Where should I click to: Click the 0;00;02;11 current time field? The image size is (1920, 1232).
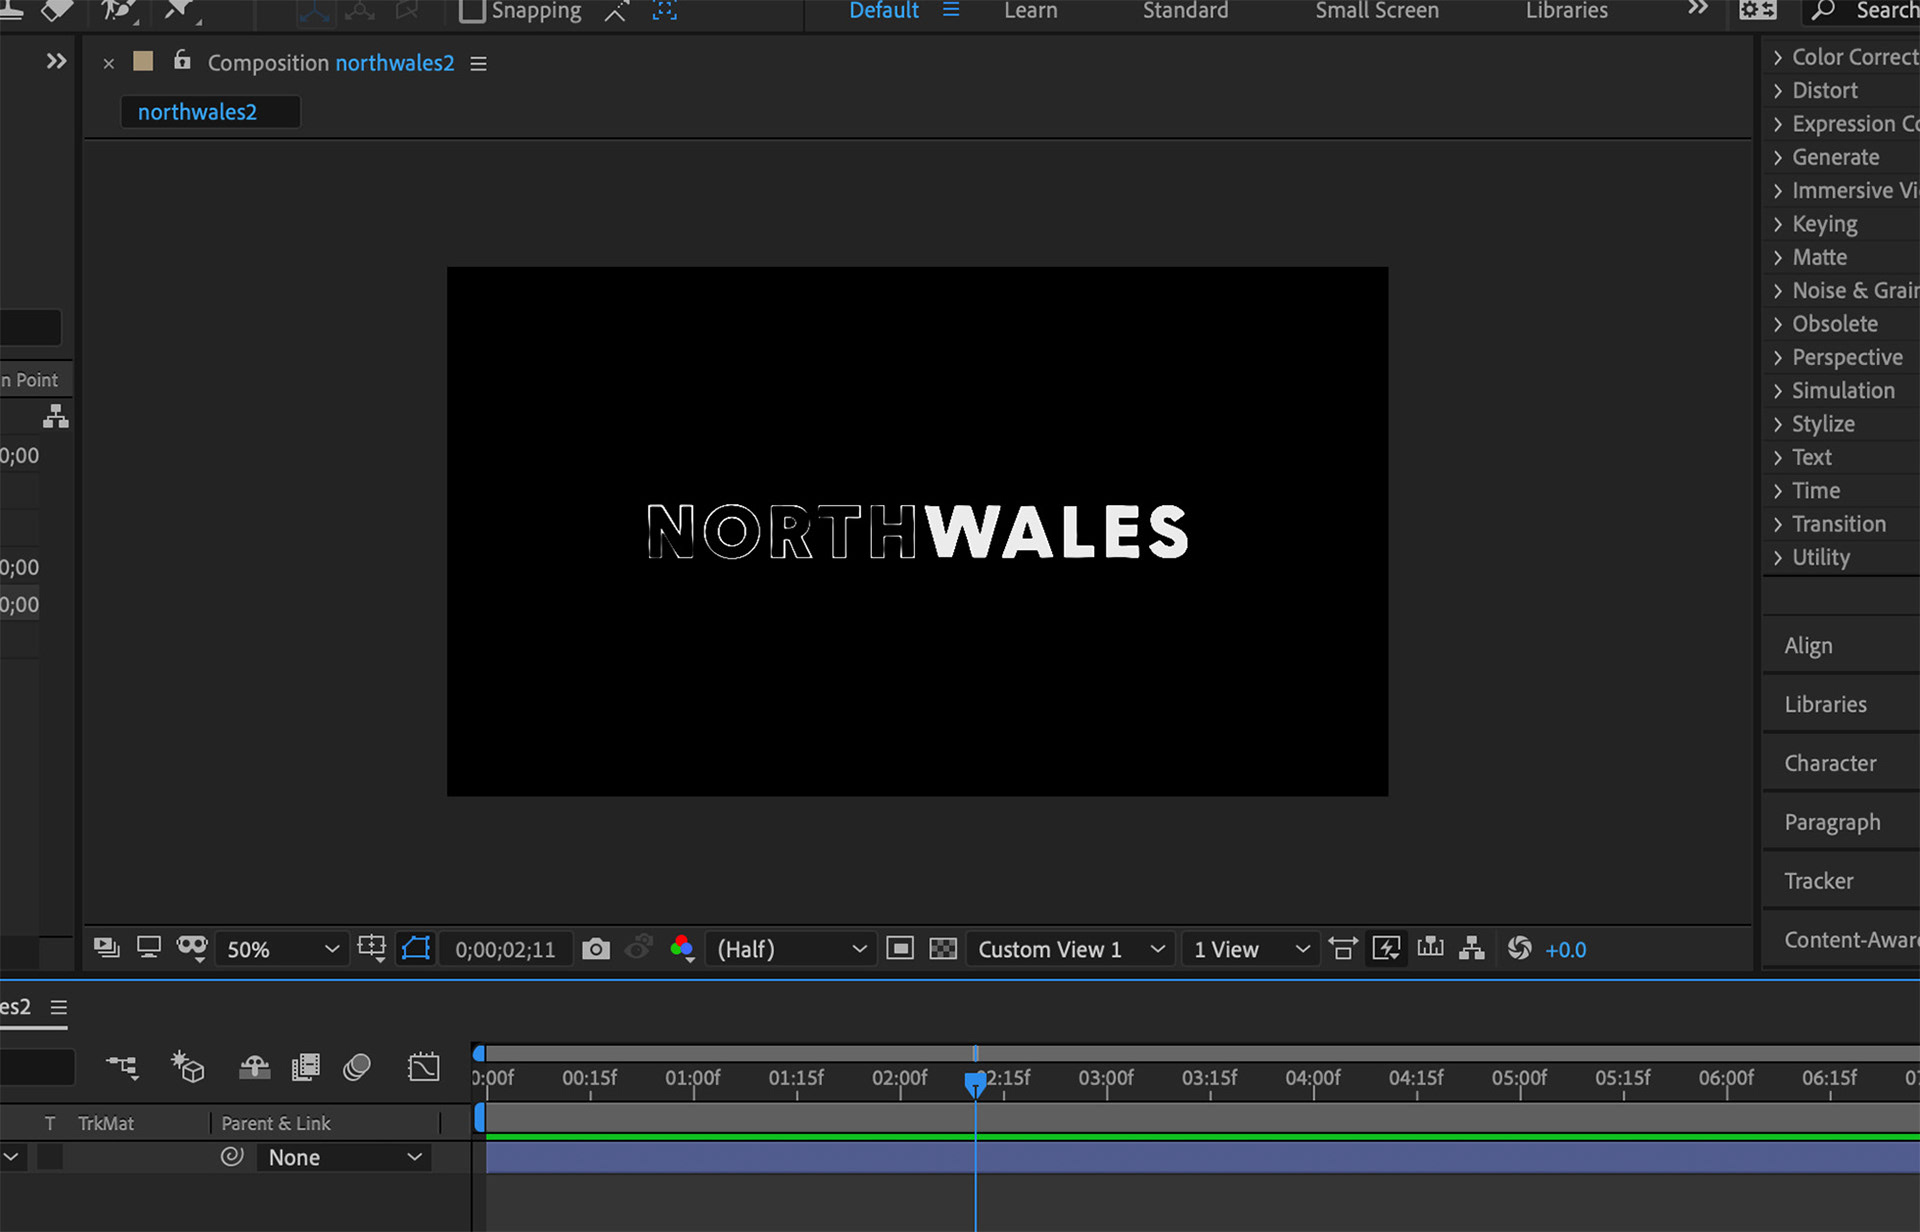[x=505, y=949]
